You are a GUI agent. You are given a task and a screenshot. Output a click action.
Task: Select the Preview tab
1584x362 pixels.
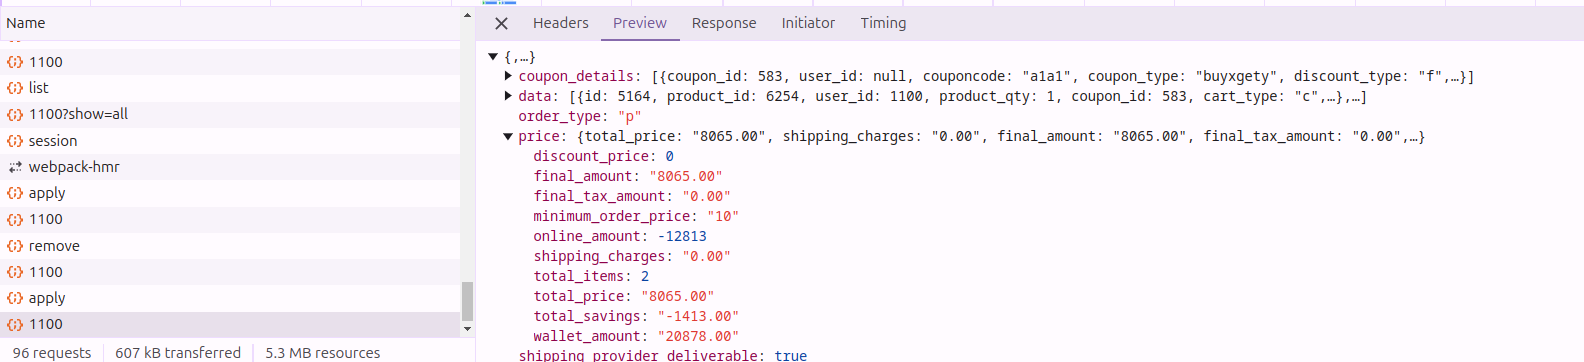coord(640,23)
